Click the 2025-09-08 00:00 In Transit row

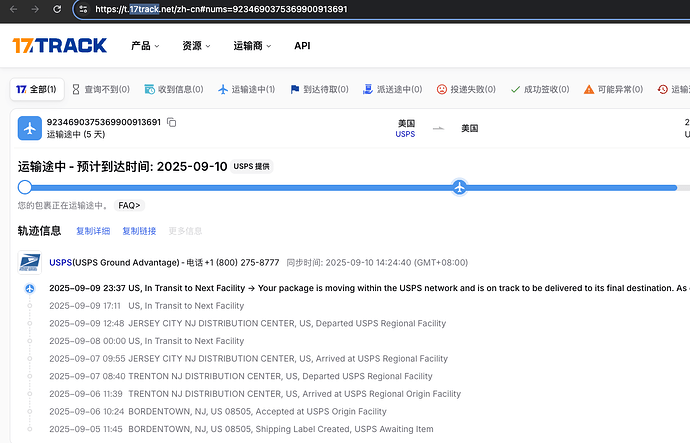click(147, 341)
